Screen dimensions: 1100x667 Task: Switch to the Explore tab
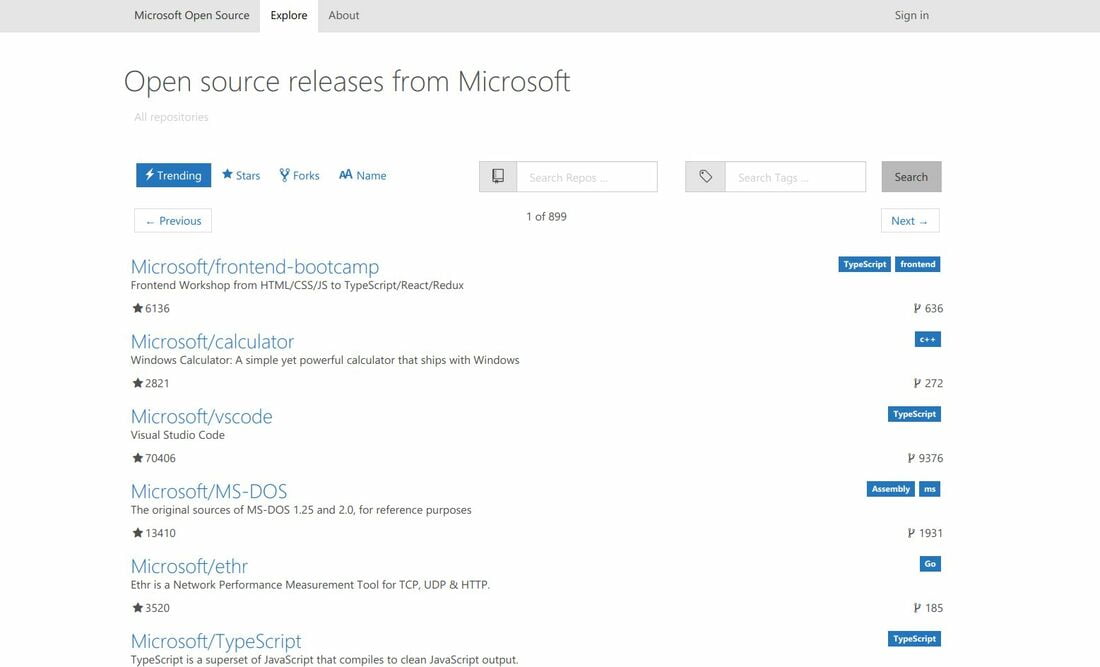pos(289,15)
